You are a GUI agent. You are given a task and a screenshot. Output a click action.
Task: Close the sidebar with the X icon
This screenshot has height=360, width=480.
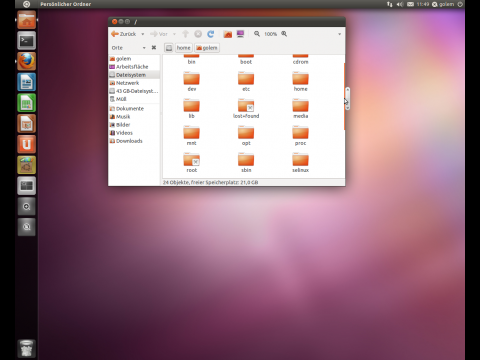154,47
